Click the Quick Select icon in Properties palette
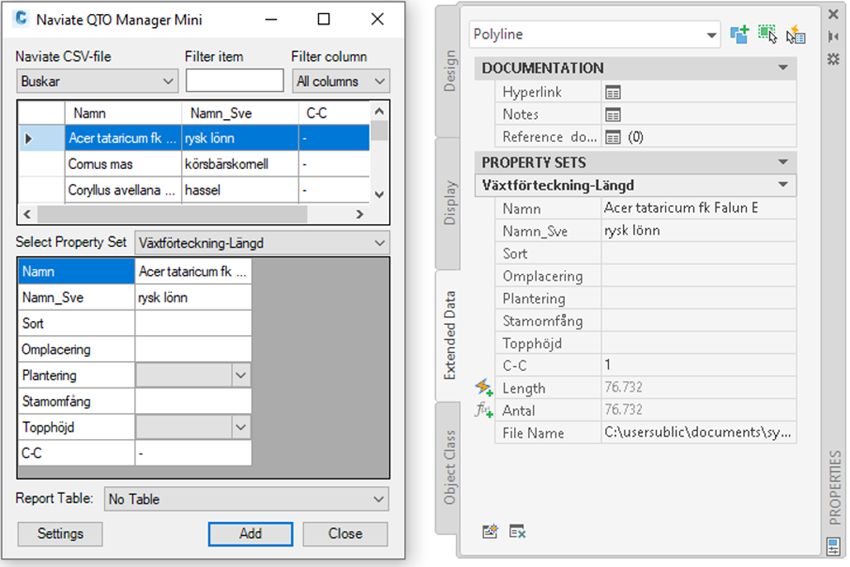 point(796,35)
